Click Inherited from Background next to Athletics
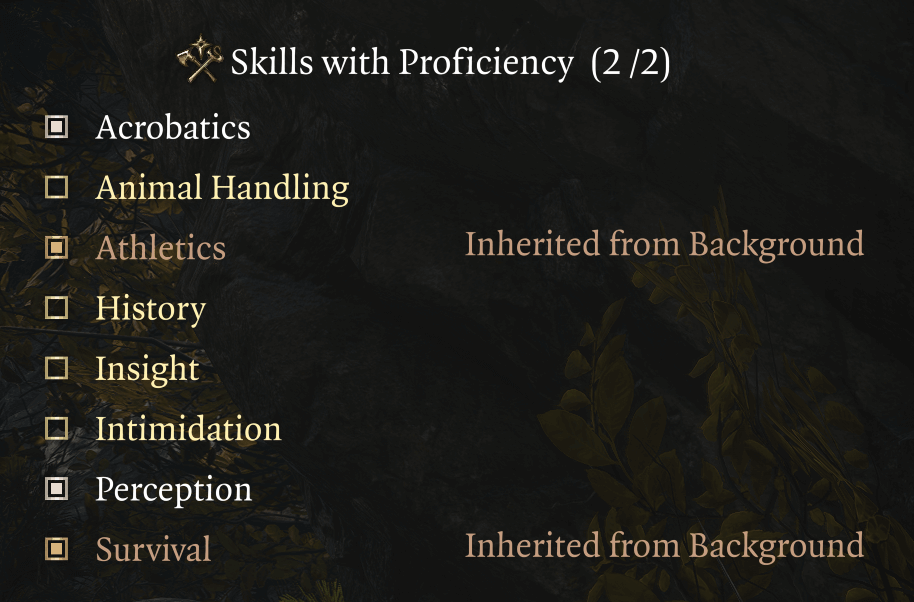The width and height of the screenshot is (914, 602). point(664,244)
